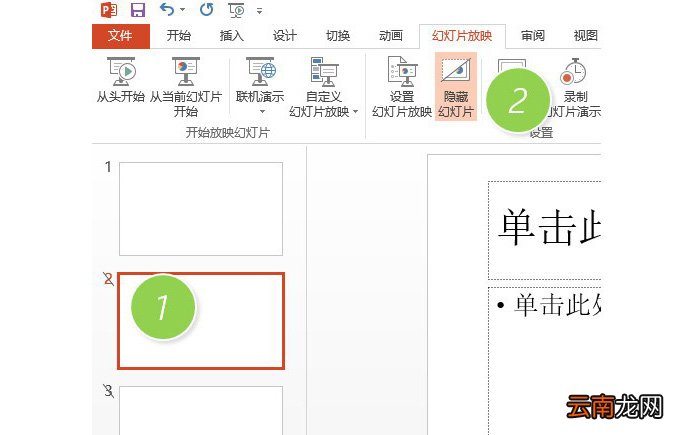Open the 文件 menu
This screenshot has width=700, height=435.
(121, 36)
